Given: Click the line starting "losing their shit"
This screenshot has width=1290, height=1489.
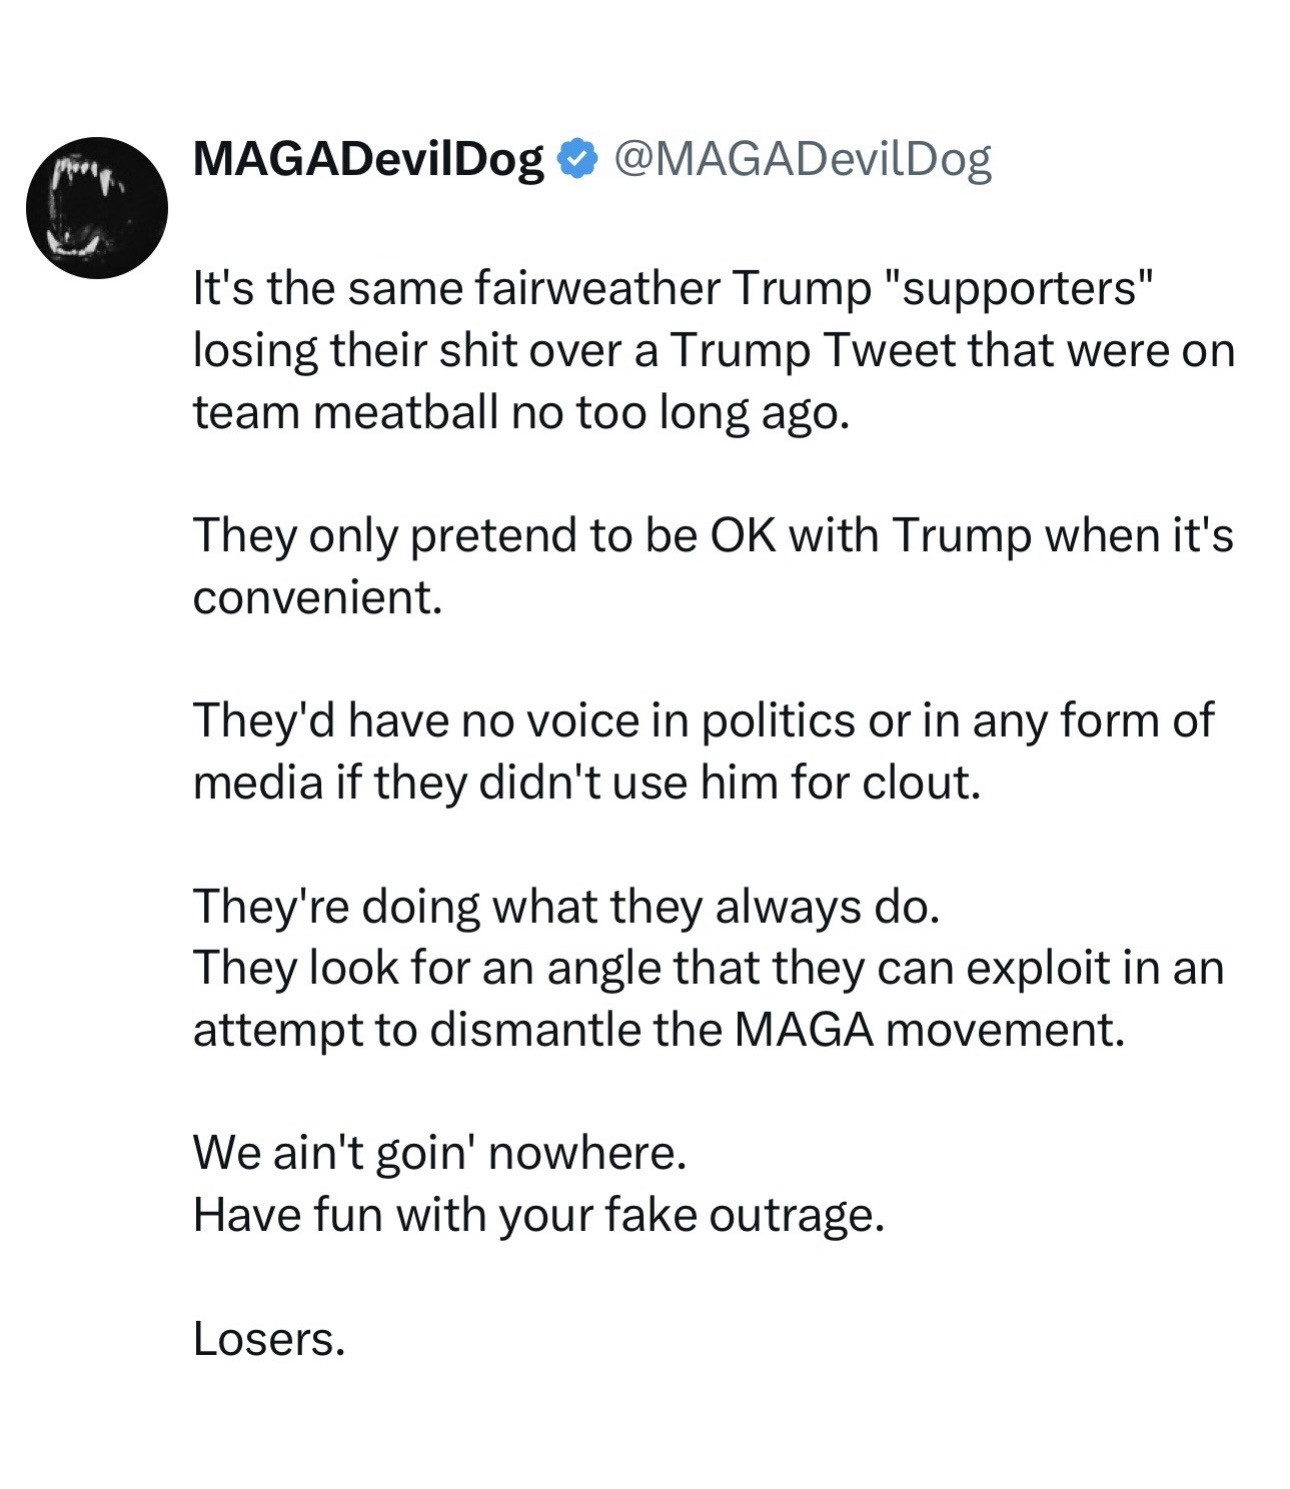Looking at the screenshot, I should [713, 351].
